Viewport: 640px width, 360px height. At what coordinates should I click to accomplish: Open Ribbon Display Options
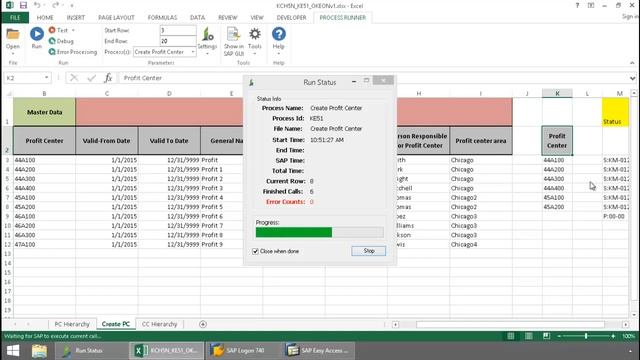point(591,5)
